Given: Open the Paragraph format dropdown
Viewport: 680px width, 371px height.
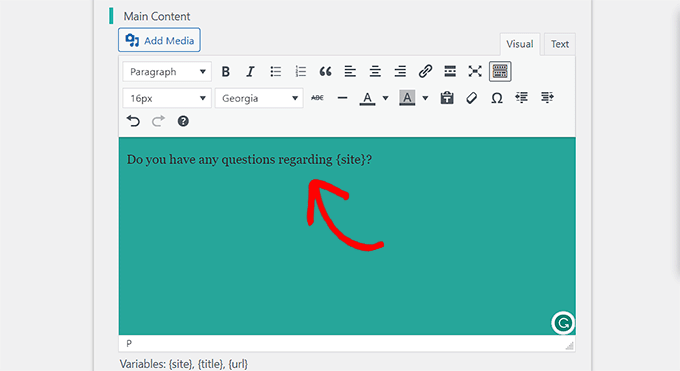Looking at the screenshot, I should (167, 72).
